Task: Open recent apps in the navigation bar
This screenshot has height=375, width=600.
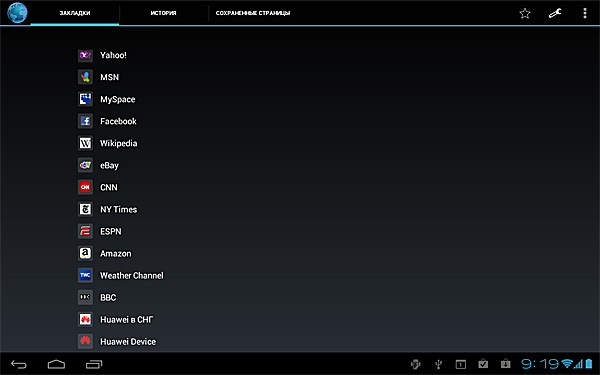Action: 94,364
